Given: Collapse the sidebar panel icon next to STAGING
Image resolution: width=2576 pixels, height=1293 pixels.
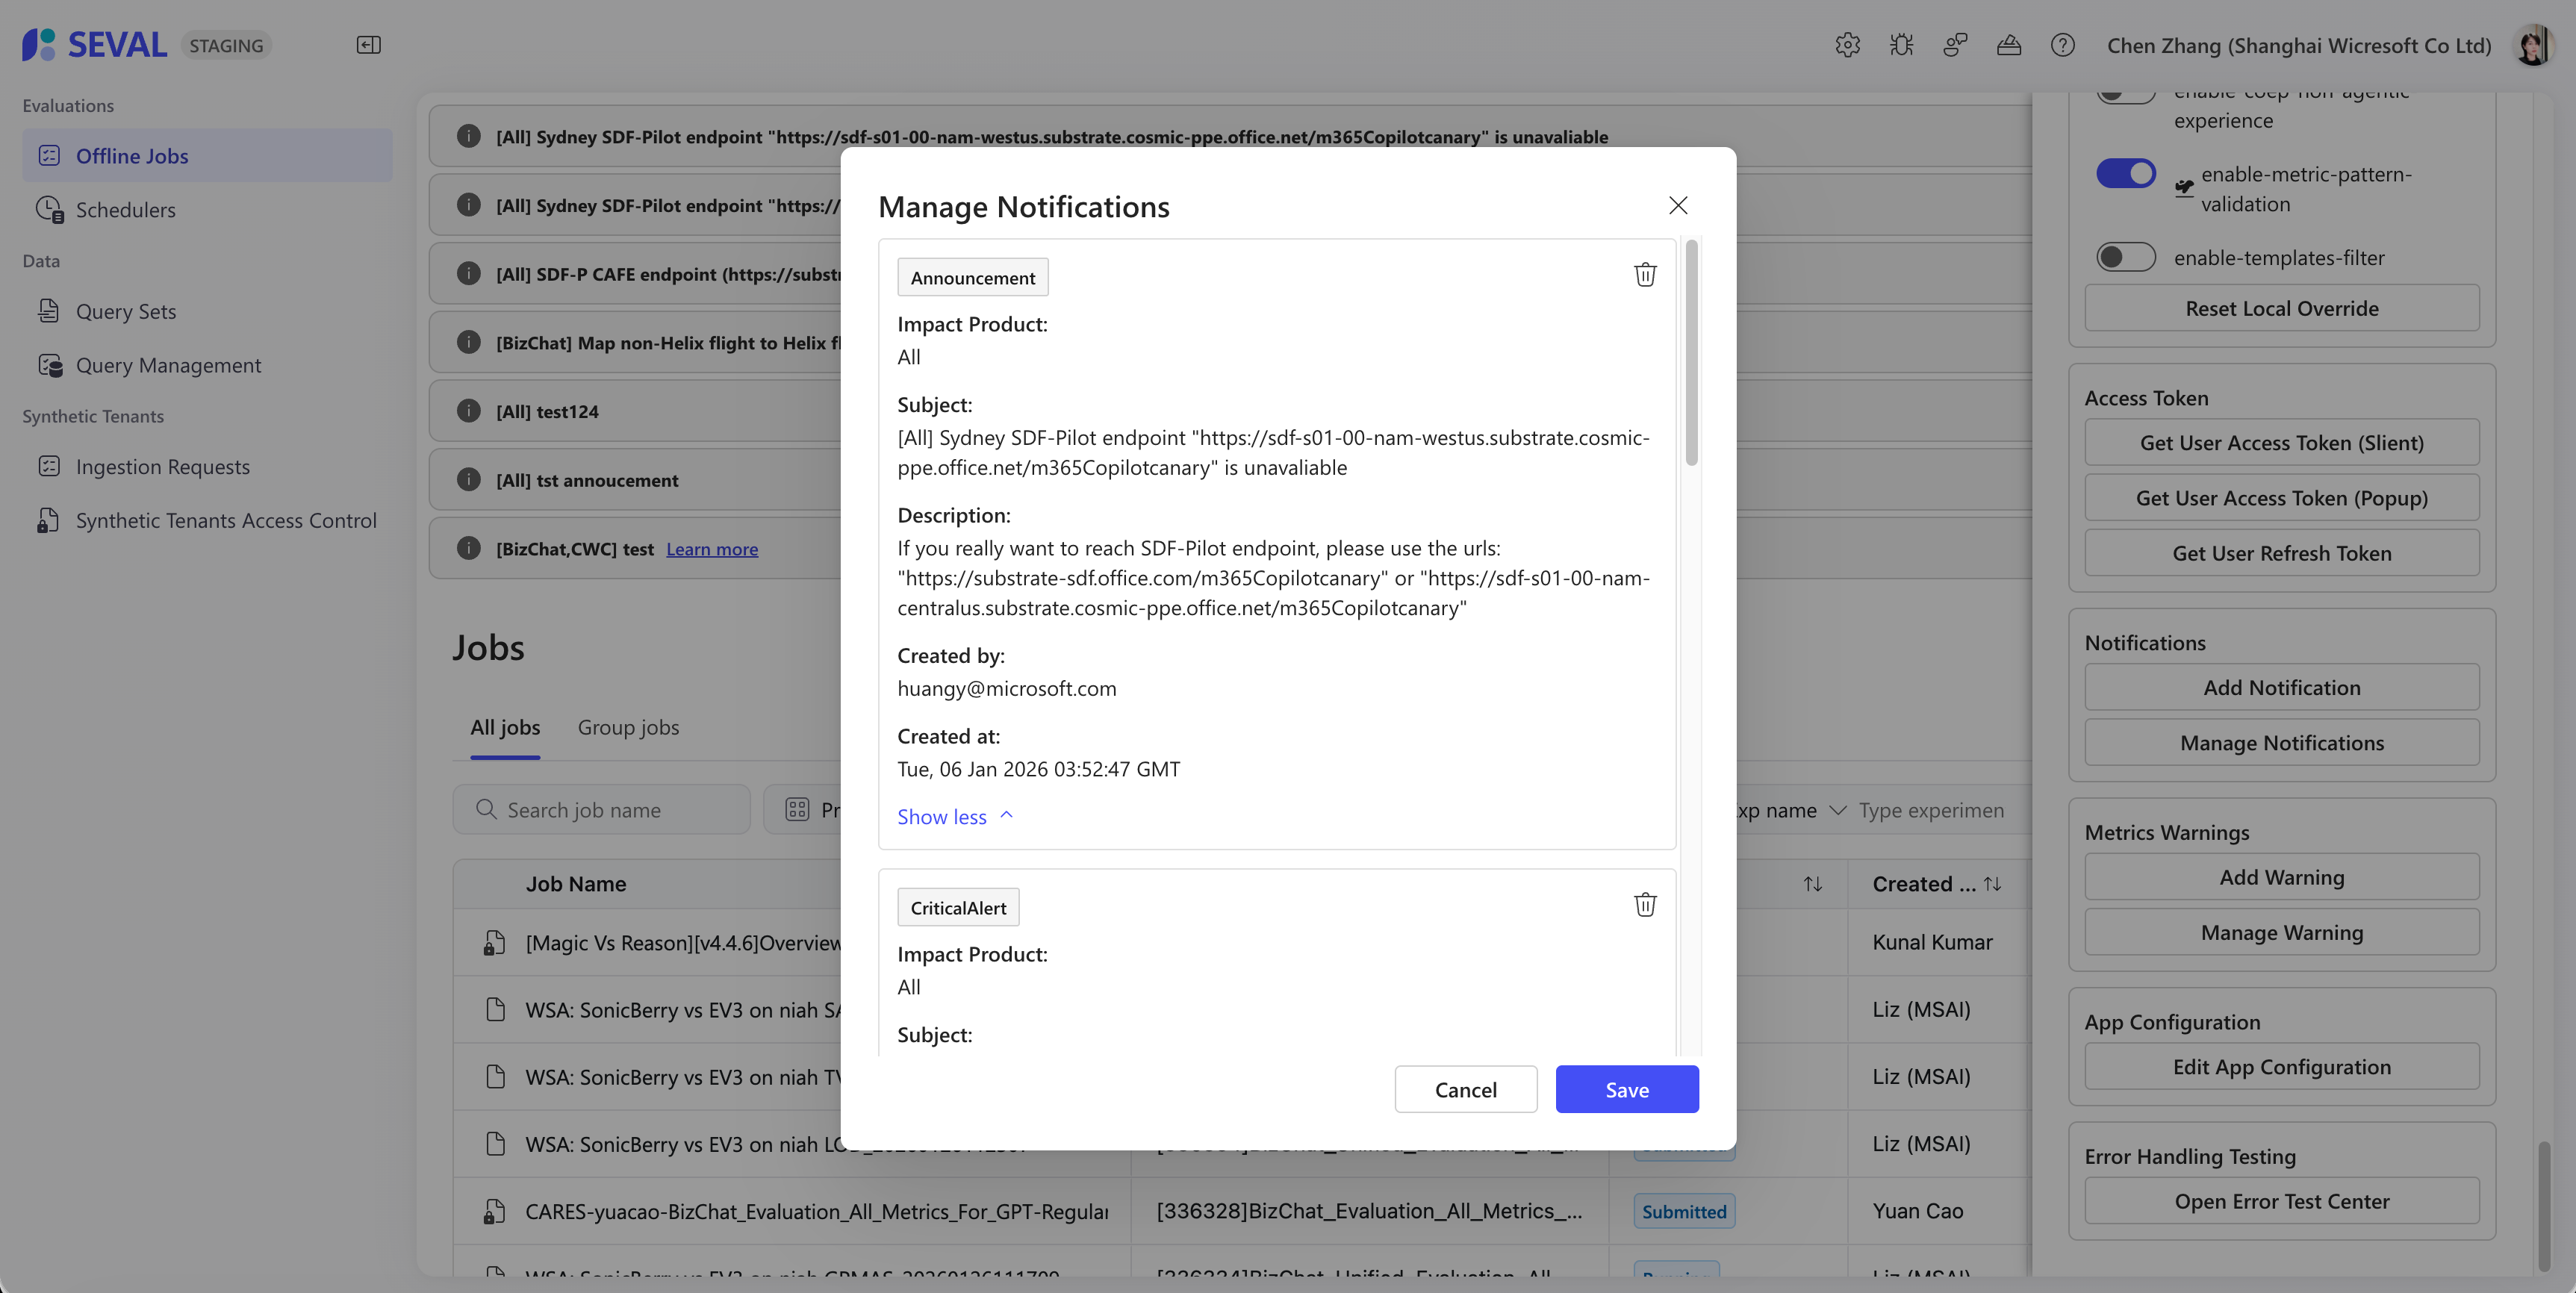Looking at the screenshot, I should 368,45.
